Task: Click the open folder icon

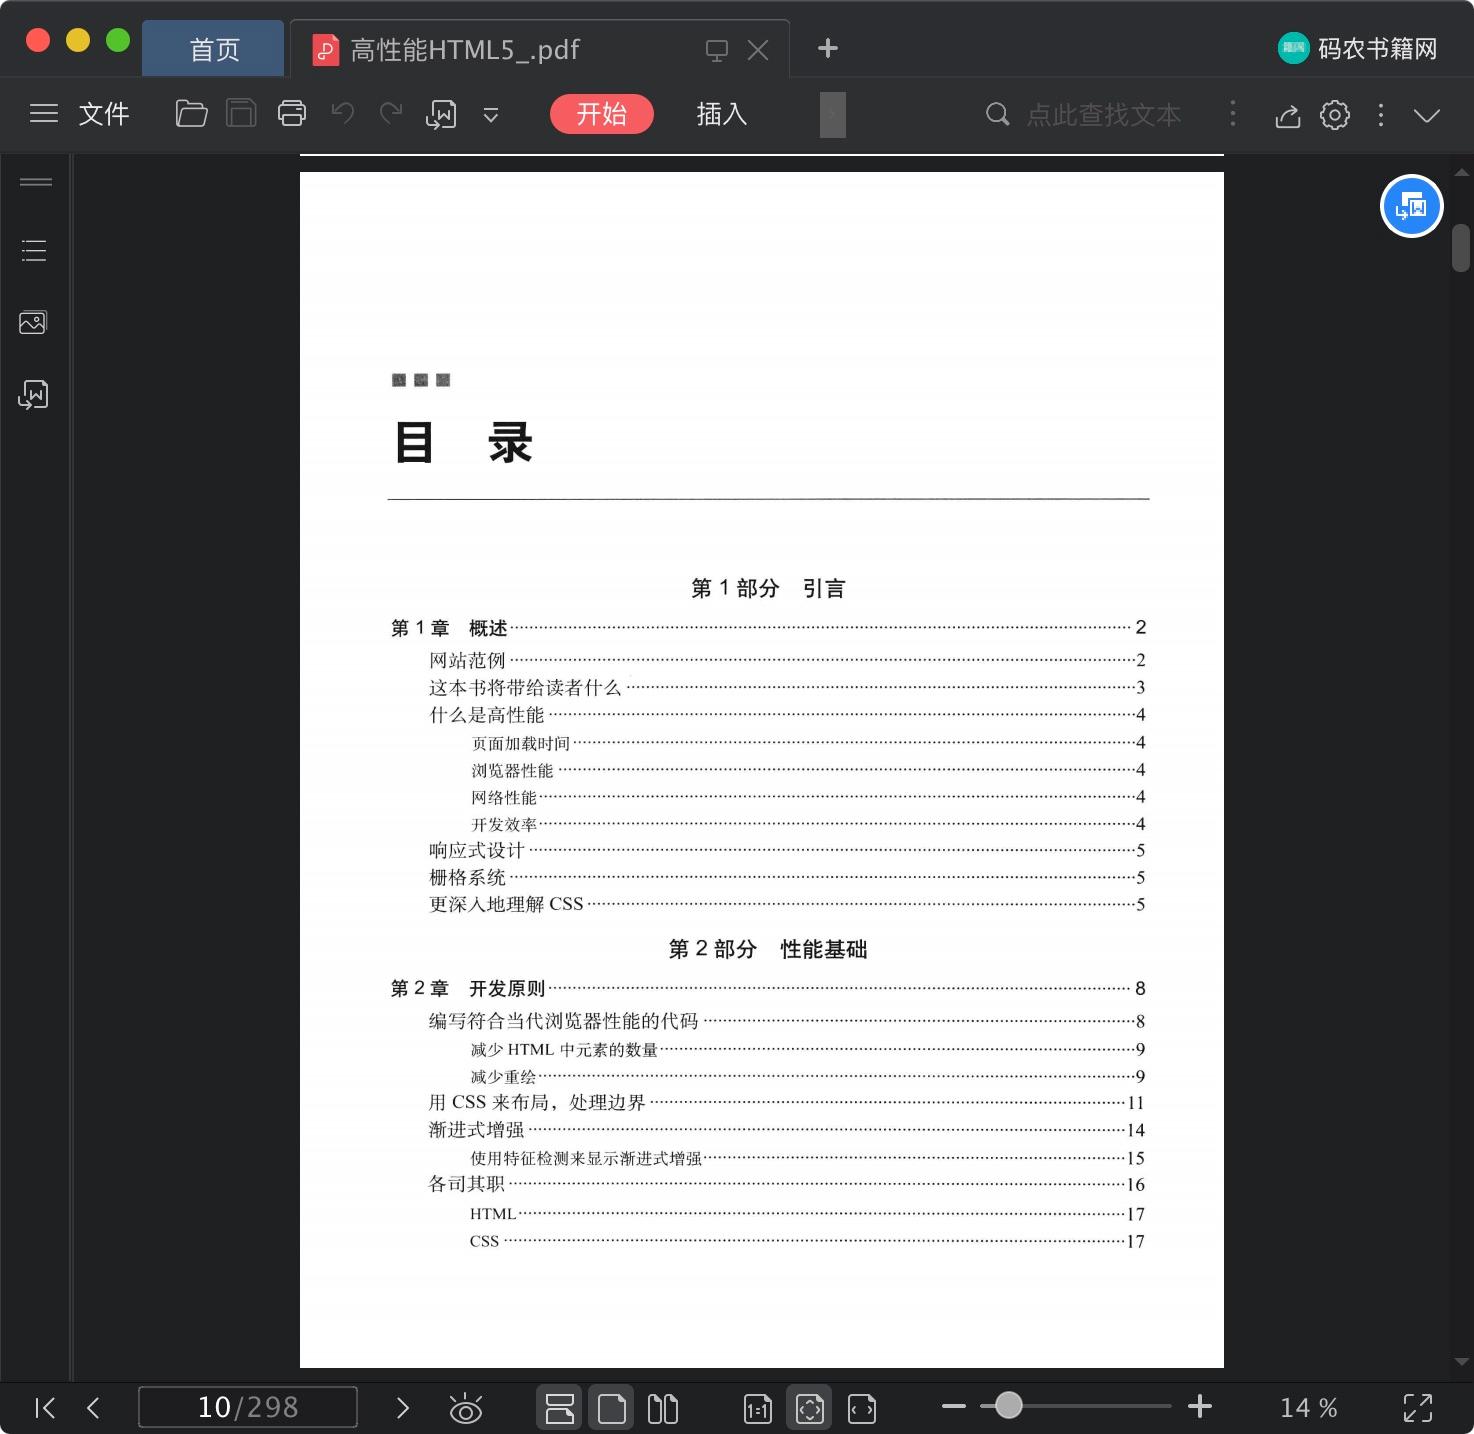Action: pos(191,114)
